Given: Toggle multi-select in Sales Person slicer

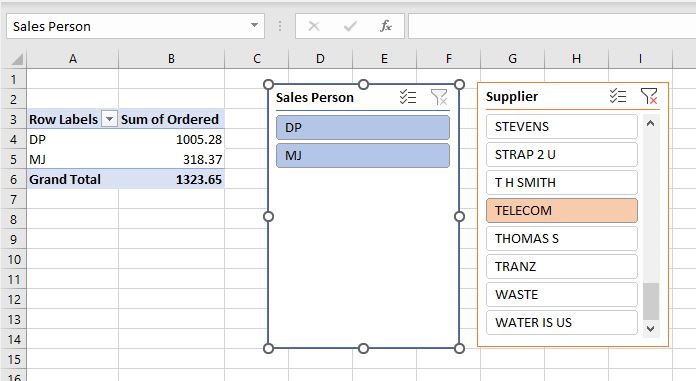Looking at the screenshot, I should [407, 97].
